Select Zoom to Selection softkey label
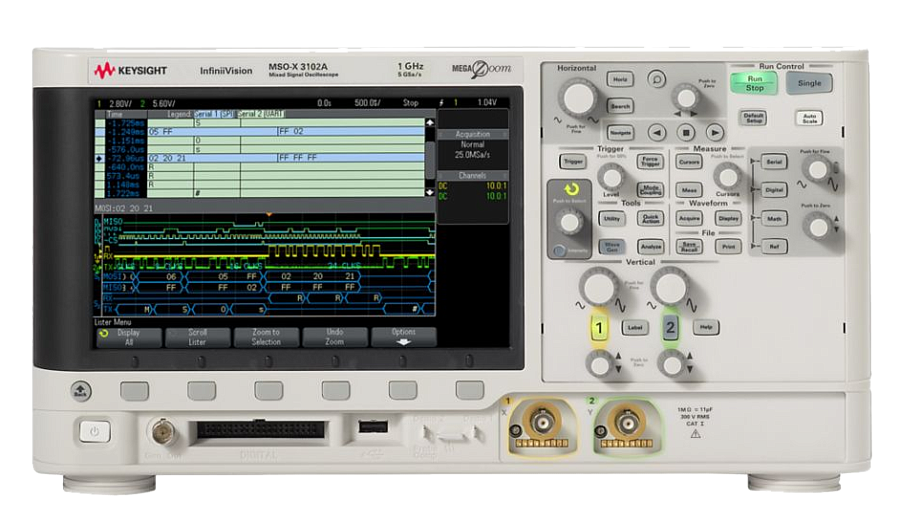The width and height of the screenshot is (900, 523). coord(266,337)
